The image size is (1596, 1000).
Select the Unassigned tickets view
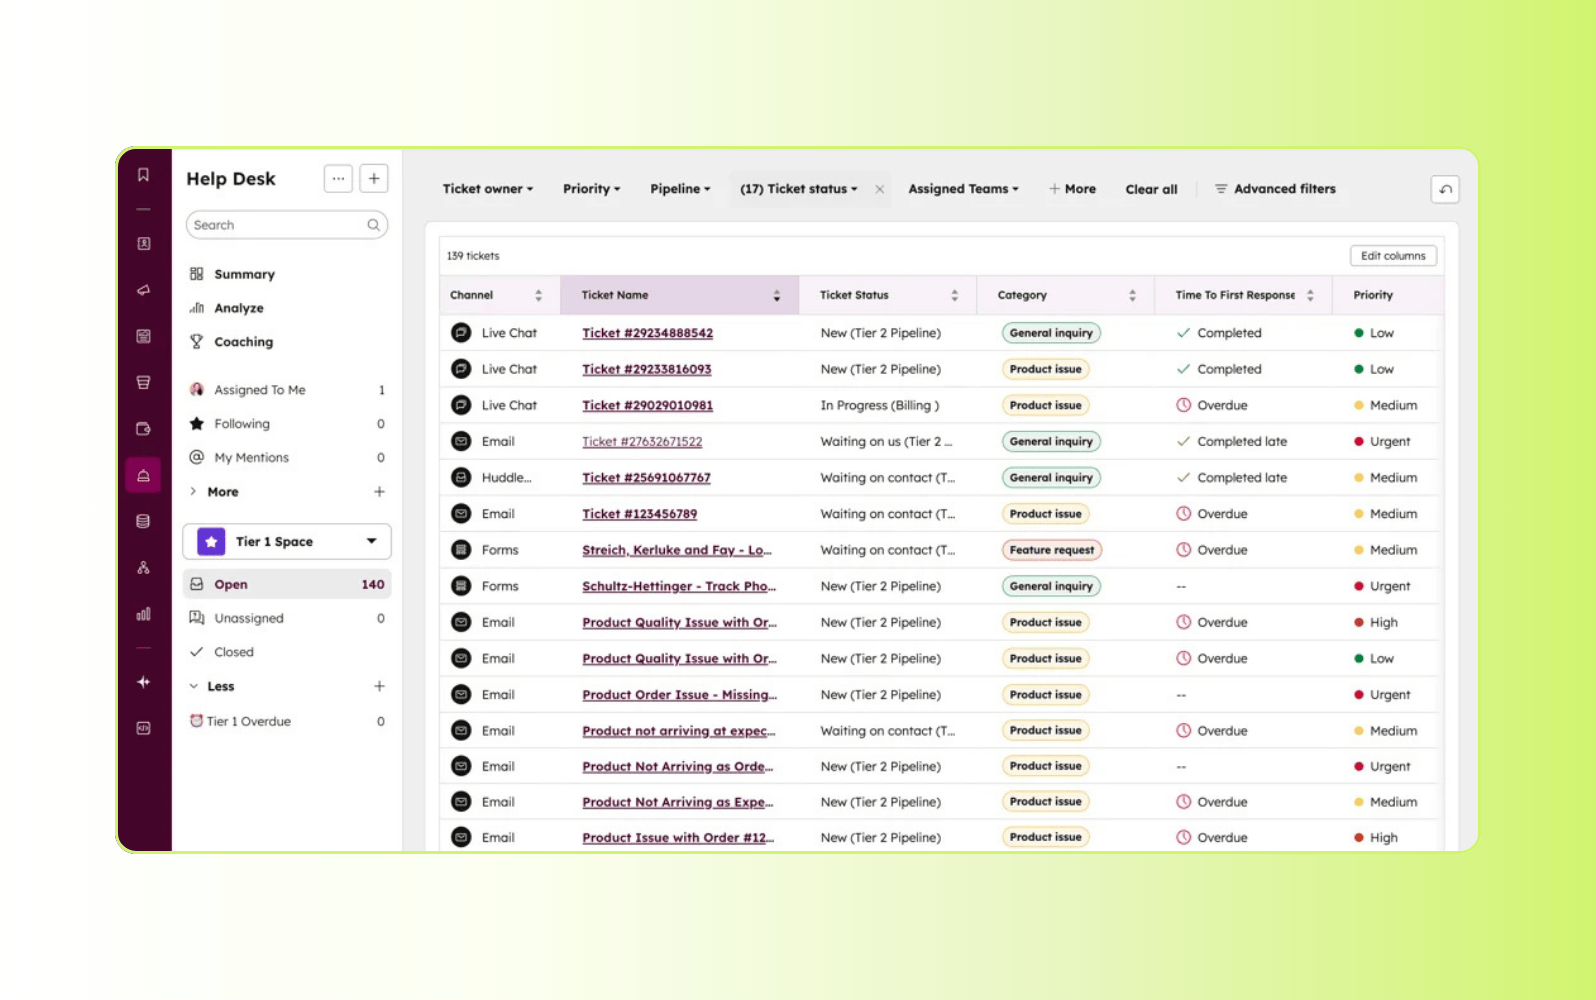pos(287,618)
